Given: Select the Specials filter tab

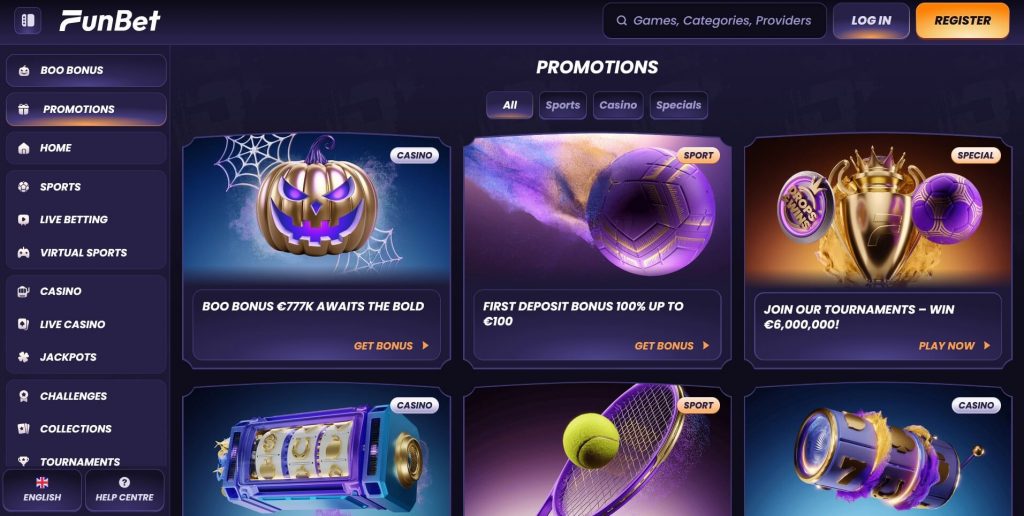Looking at the screenshot, I should click(x=679, y=105).
